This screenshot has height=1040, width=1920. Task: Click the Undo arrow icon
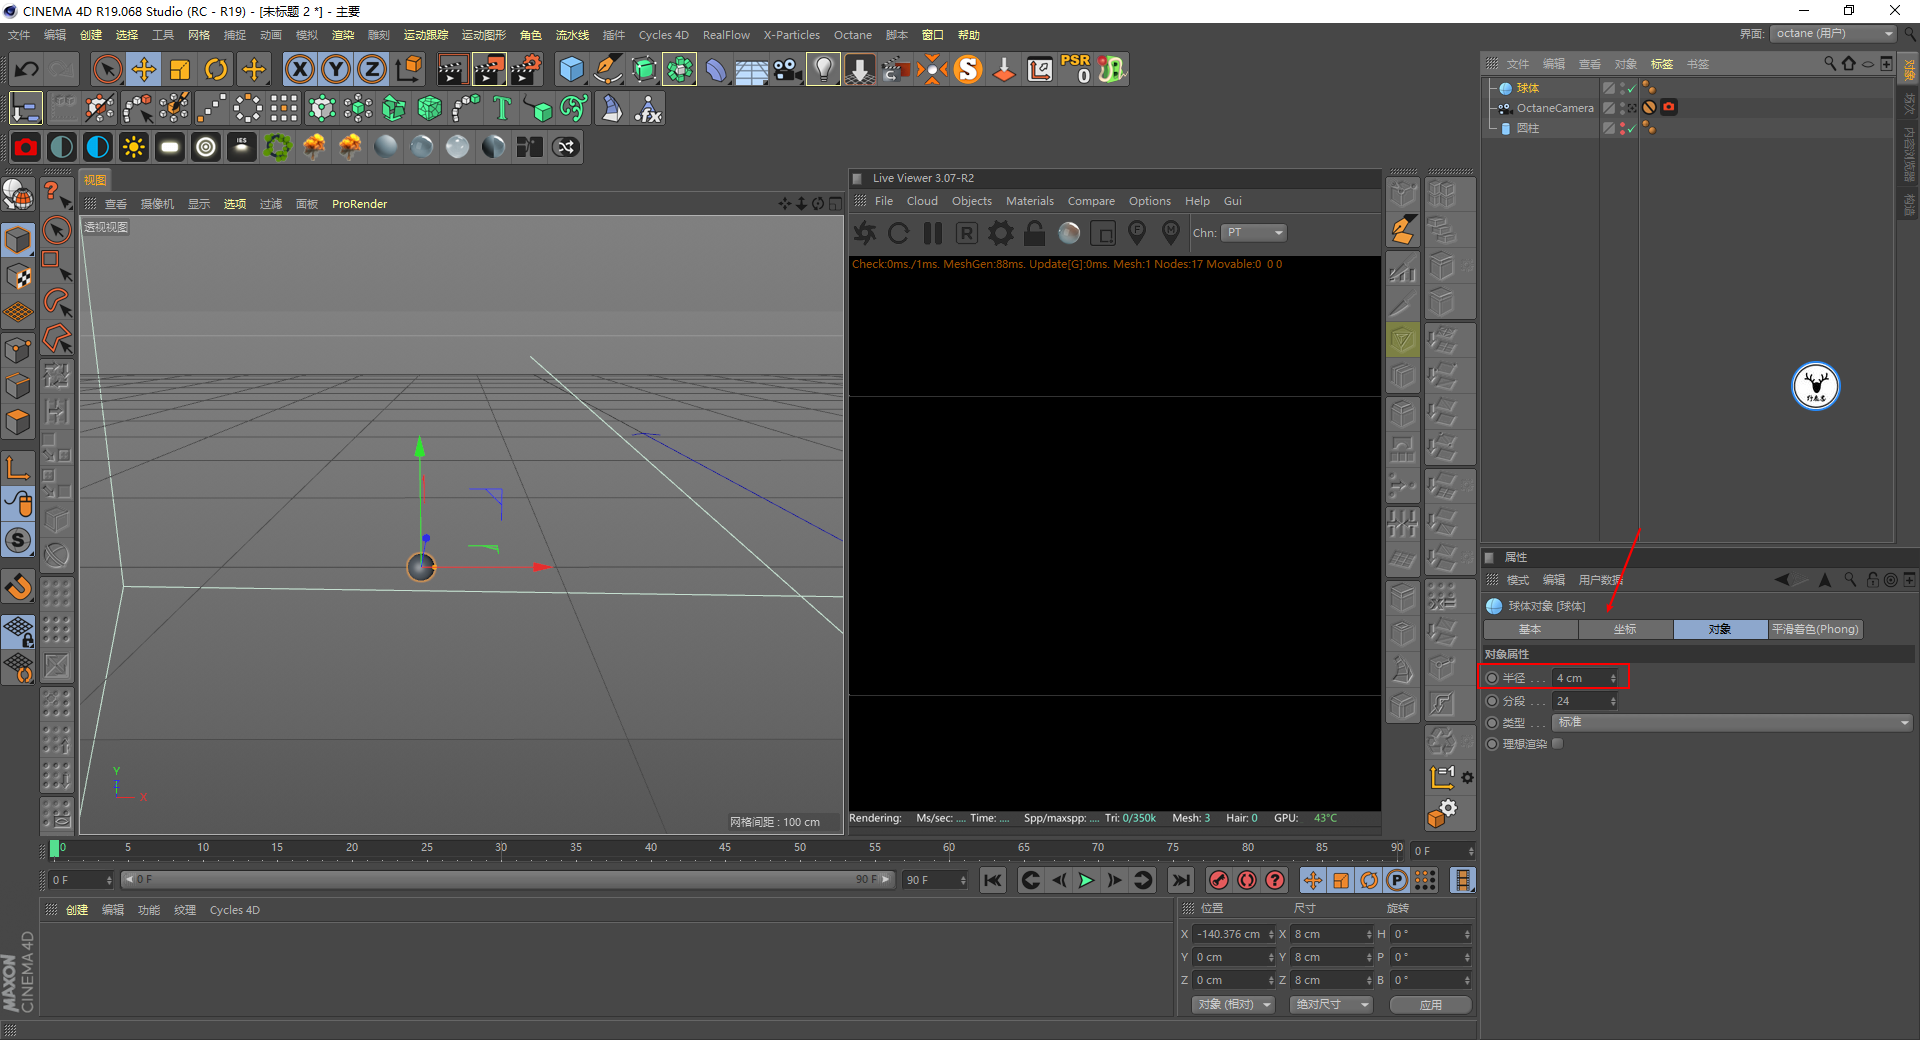point(27,69)
